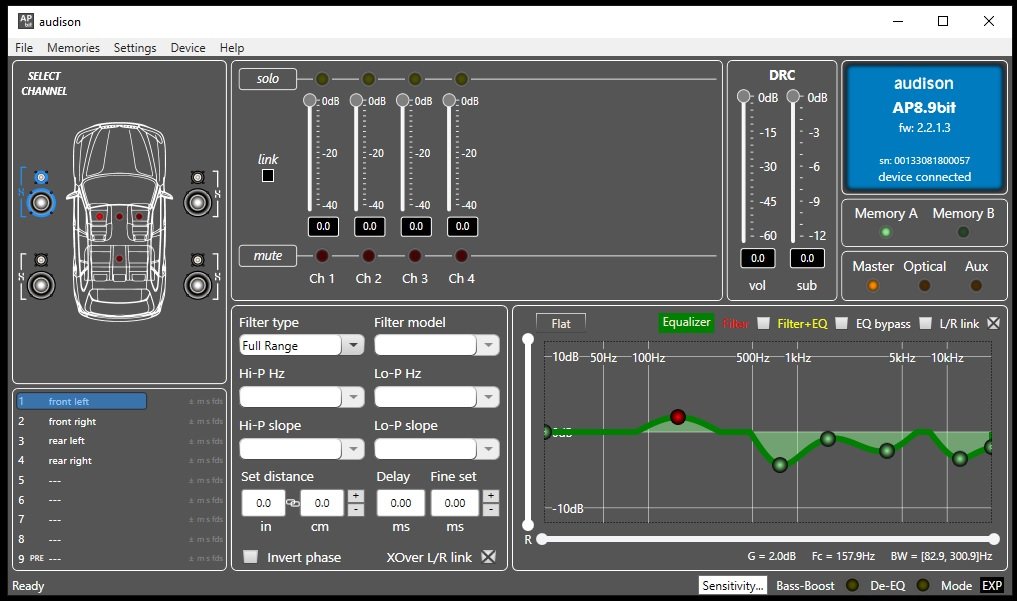The width and height of the screenshot is (1017, 601).
Task: Enable the Filter view checkbox
Action: (763, 323)
